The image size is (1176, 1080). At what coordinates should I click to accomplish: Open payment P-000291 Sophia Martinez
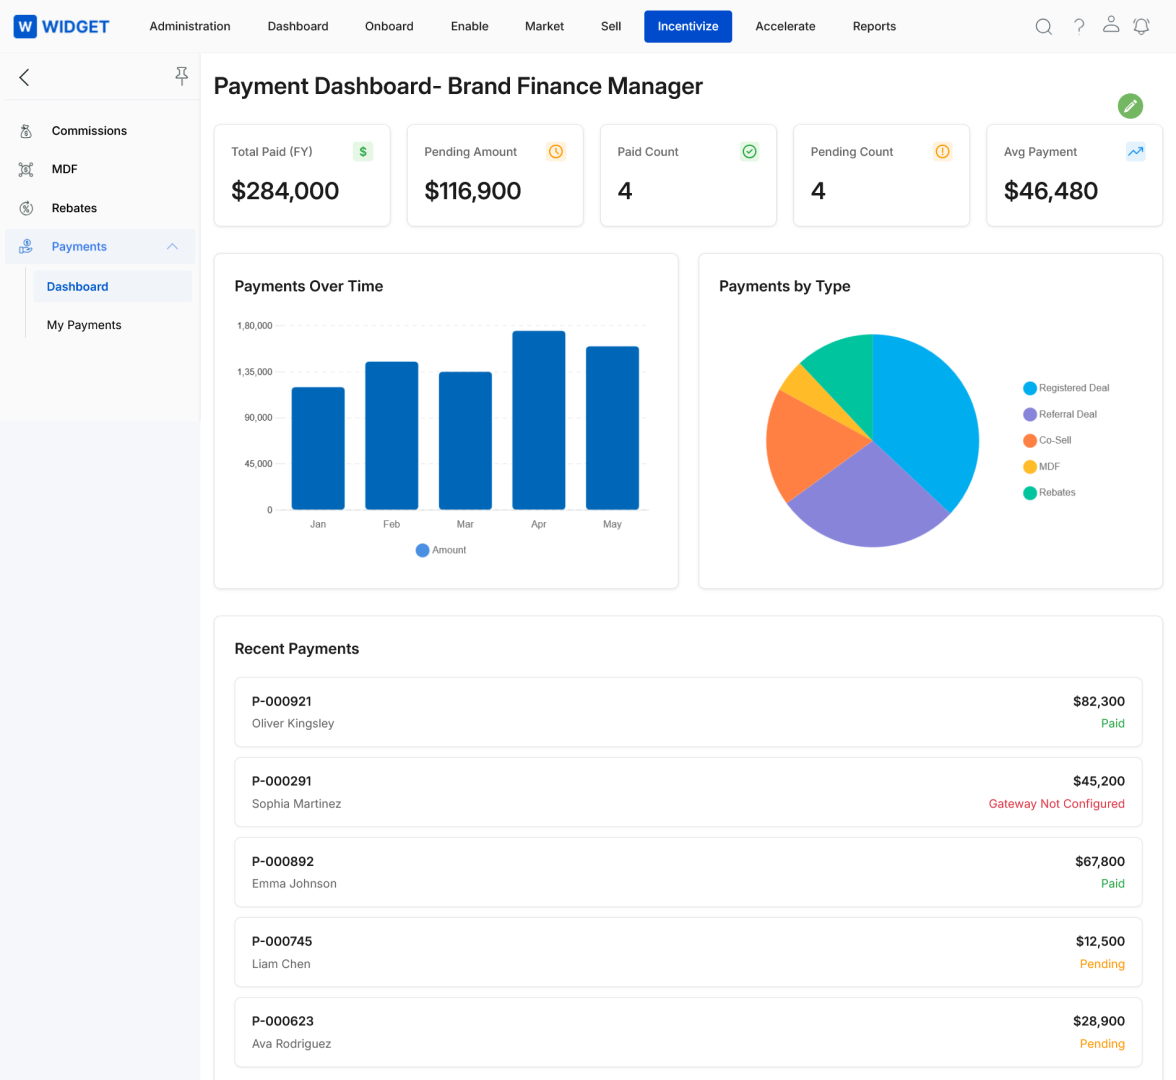point(688,792)
